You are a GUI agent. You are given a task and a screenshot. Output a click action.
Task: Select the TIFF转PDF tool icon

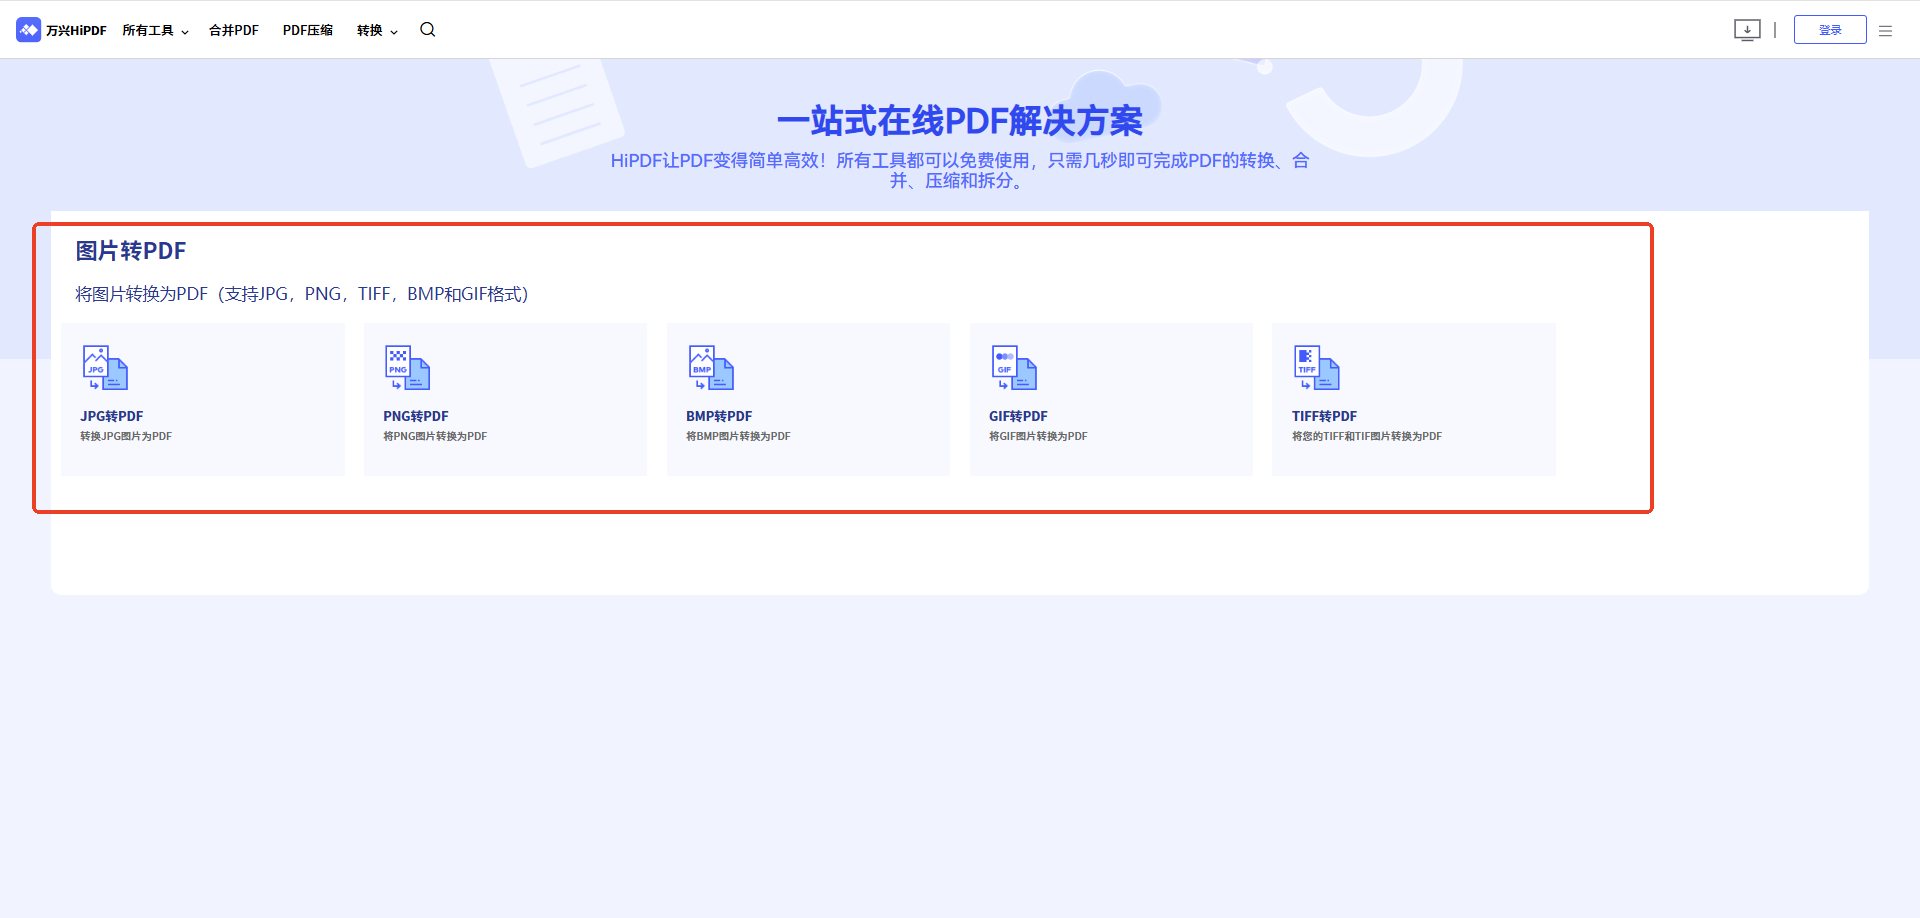tap(1316, 368)
